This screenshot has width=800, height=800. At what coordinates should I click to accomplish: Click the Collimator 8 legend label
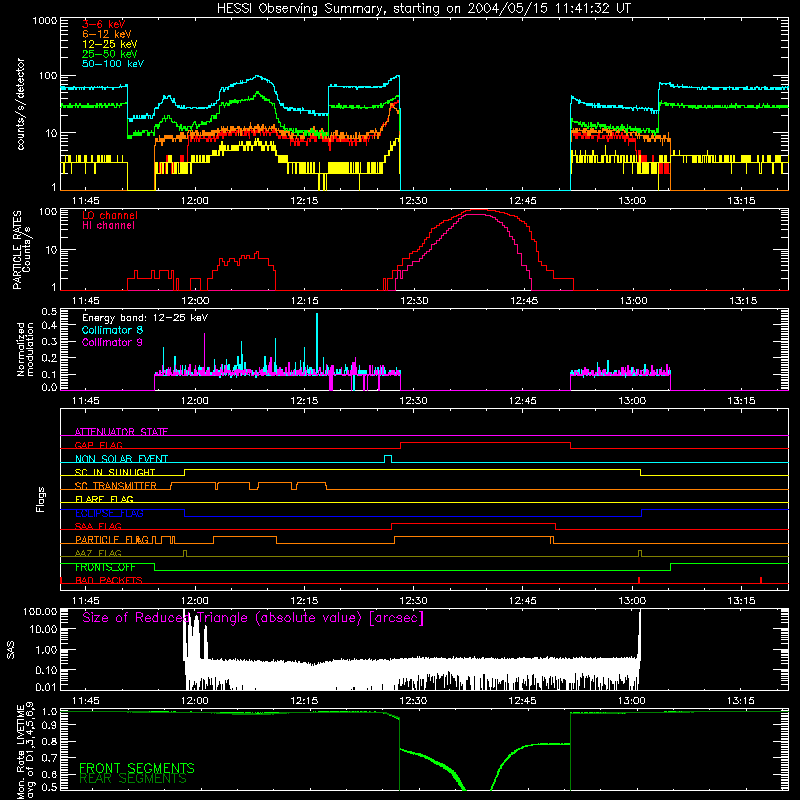[112, 330]
